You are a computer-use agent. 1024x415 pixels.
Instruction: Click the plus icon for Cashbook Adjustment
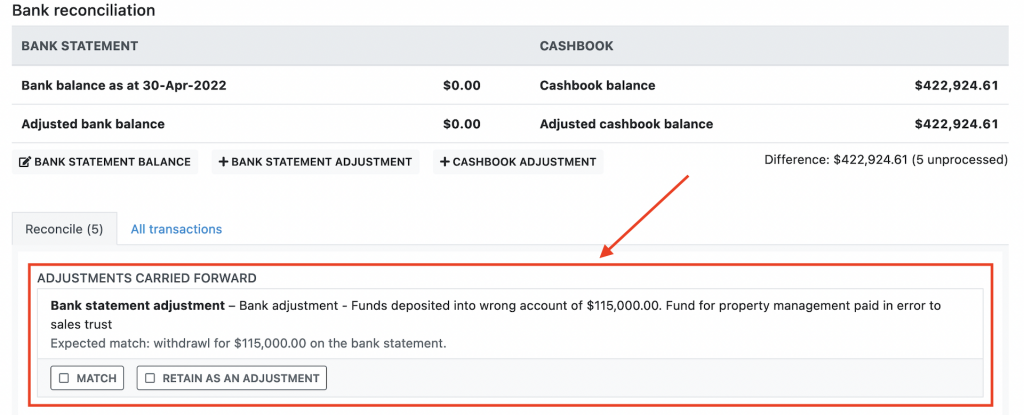(445, 162)
